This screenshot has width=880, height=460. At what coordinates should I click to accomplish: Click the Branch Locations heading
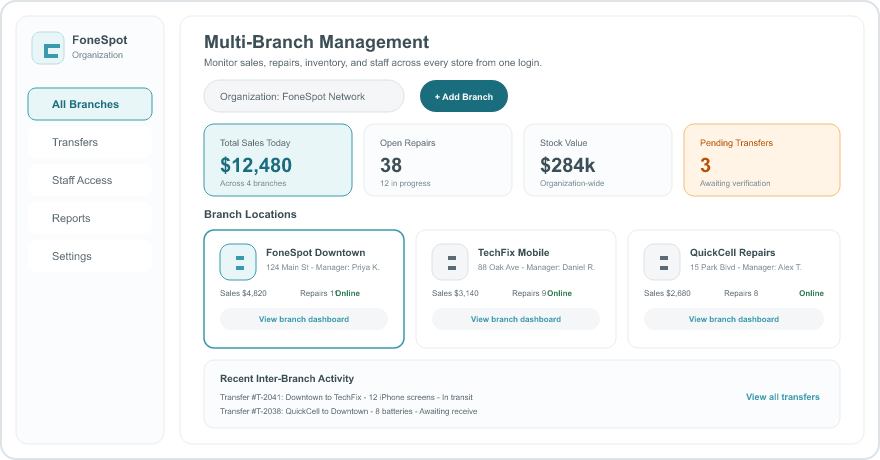tap(250, 214)
